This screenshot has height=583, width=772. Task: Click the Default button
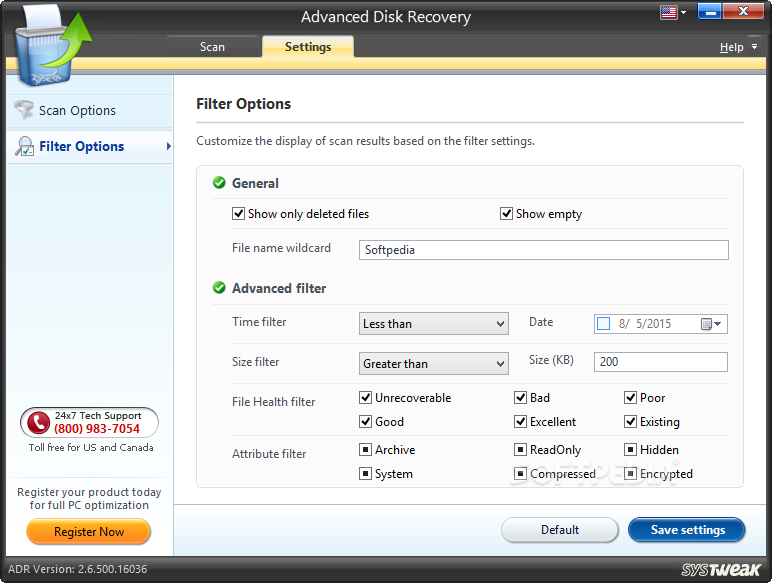click(x=560, y=530)
